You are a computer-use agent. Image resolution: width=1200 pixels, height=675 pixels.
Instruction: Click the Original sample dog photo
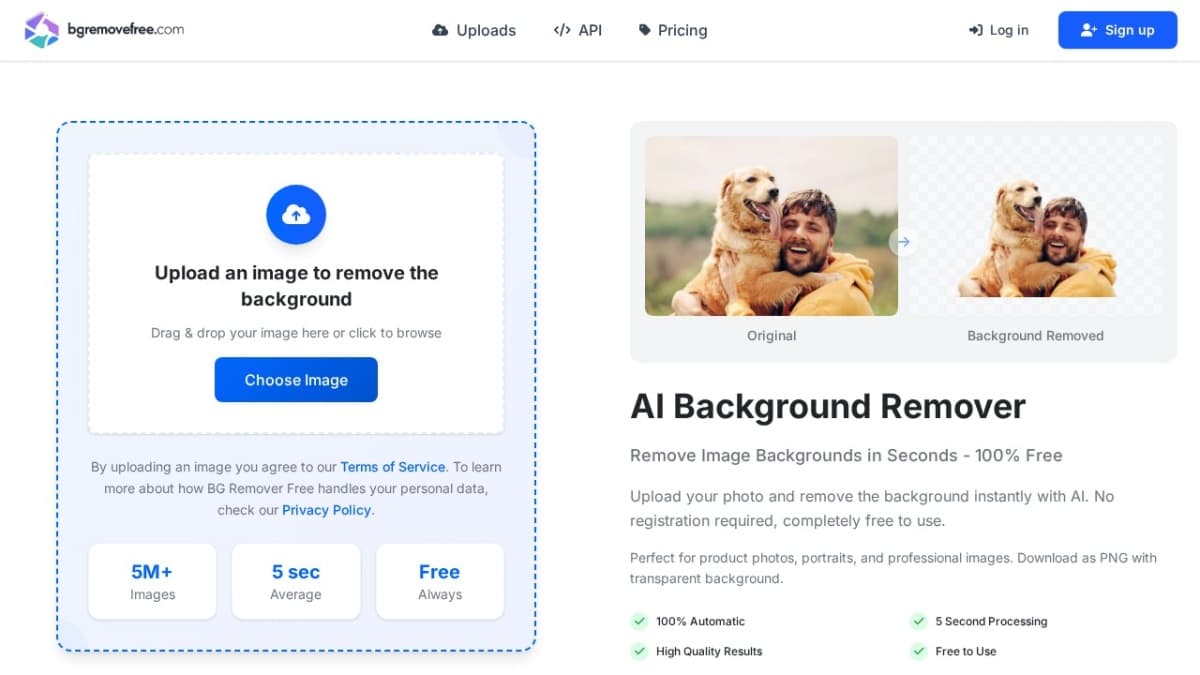(771, 226)
